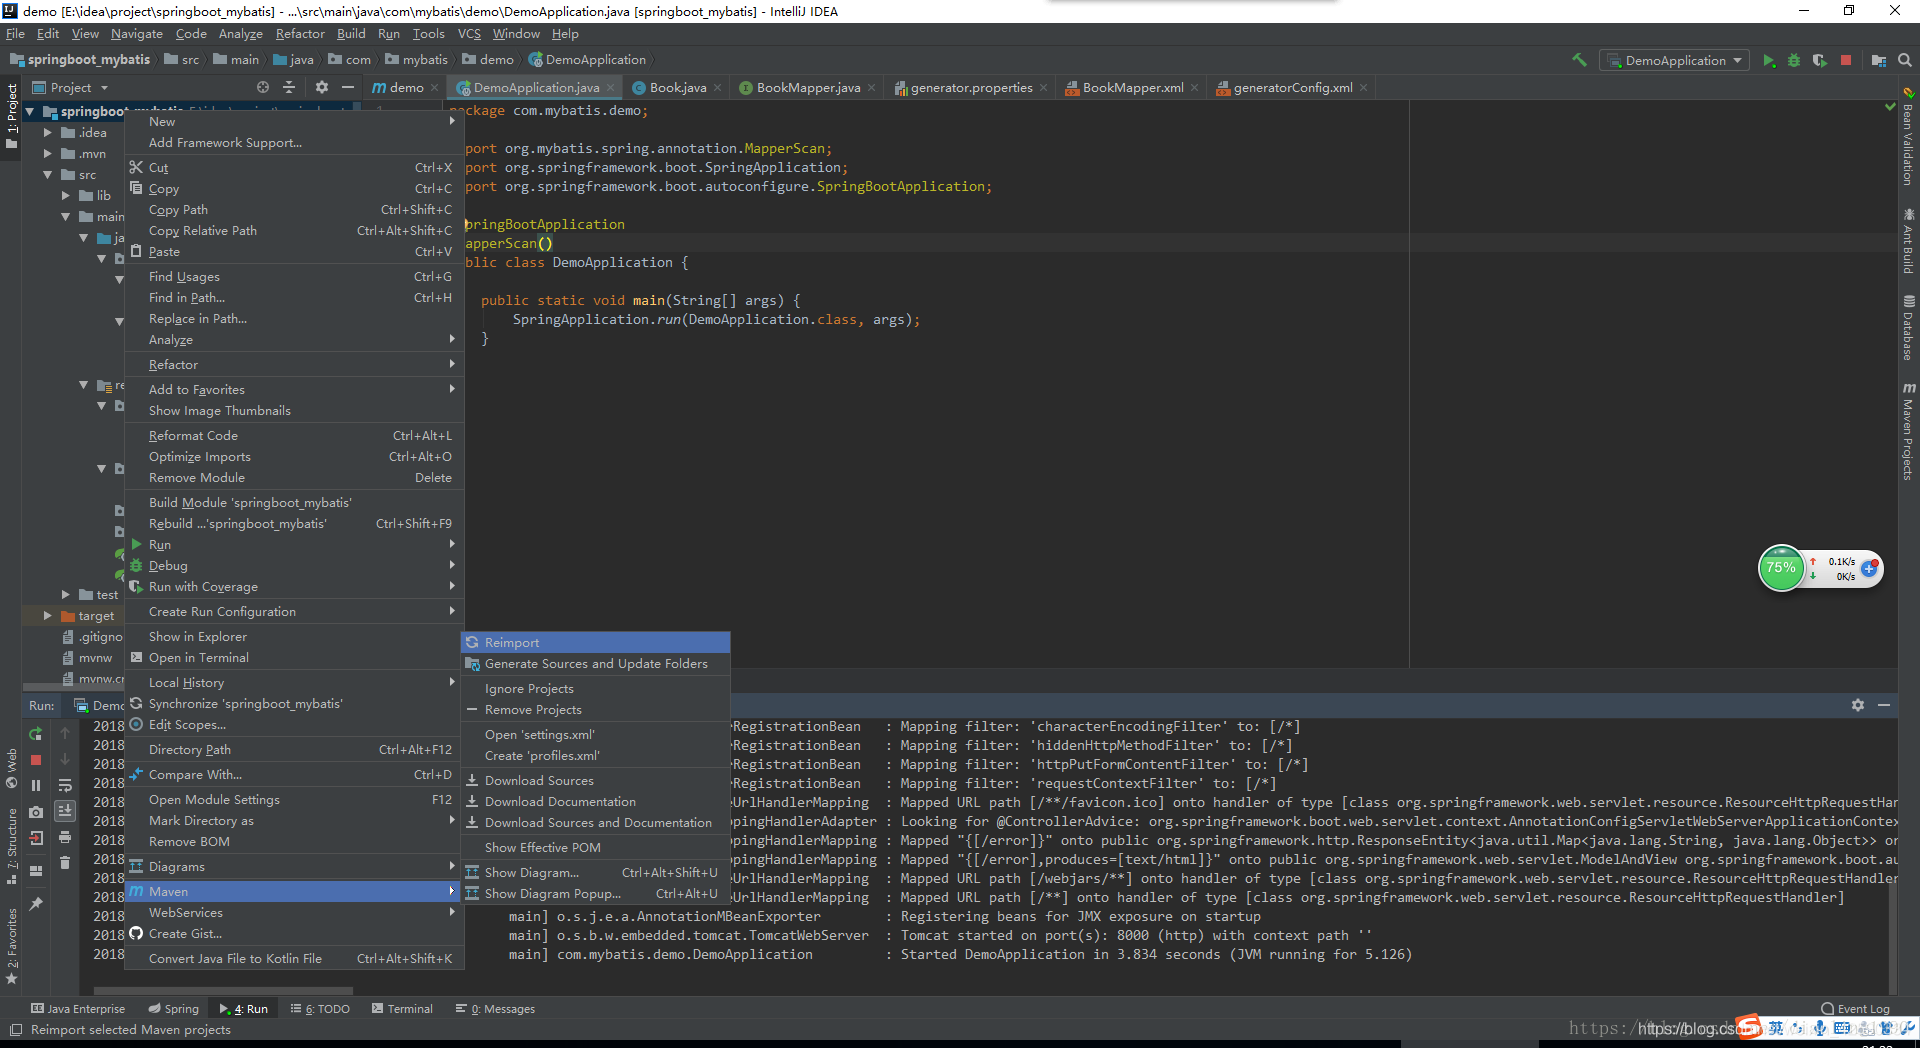Collapse the springboot_mybatis root node
This screenshot has width=1920, height=1048.
30,111
